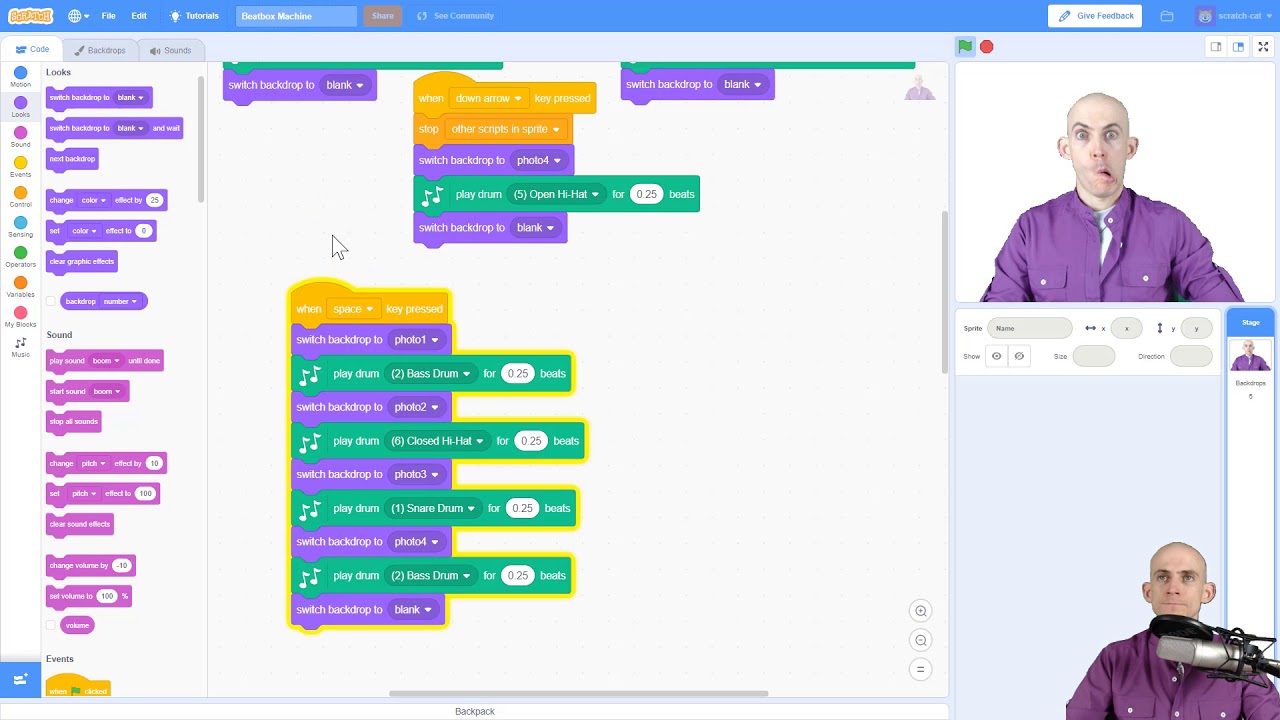Open the File menu
1280x720 pixels.
(108, 16)
